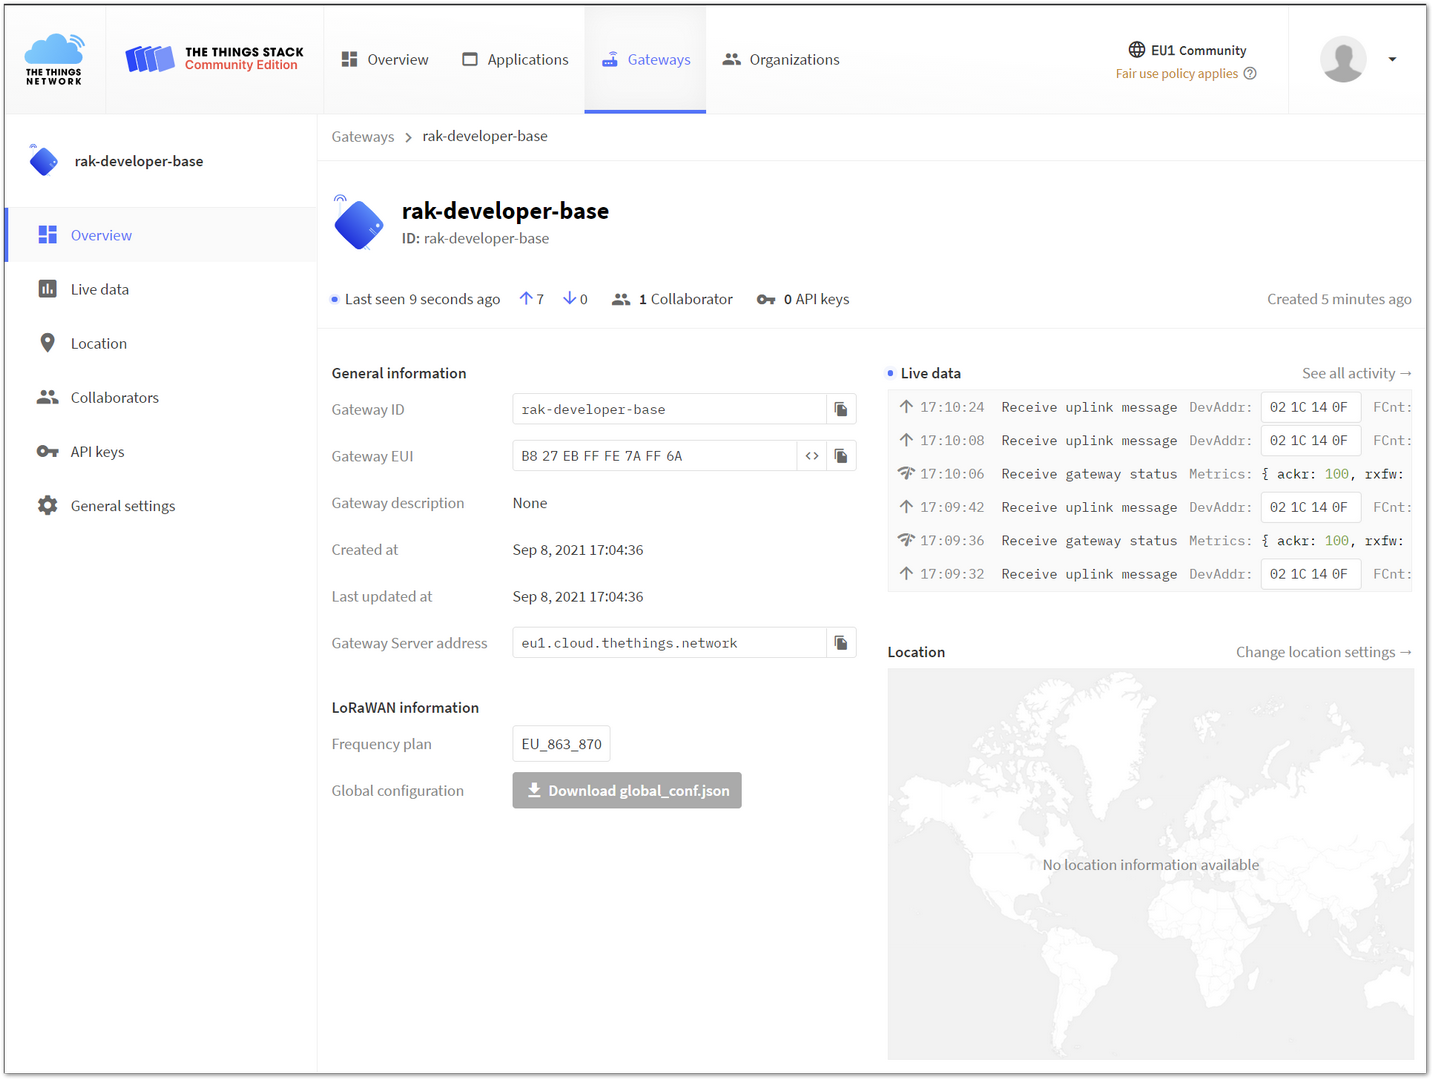Click the 17:09:32 uplink message row
This screenshot has height=1080, width=1433.
coord(1150,574)
